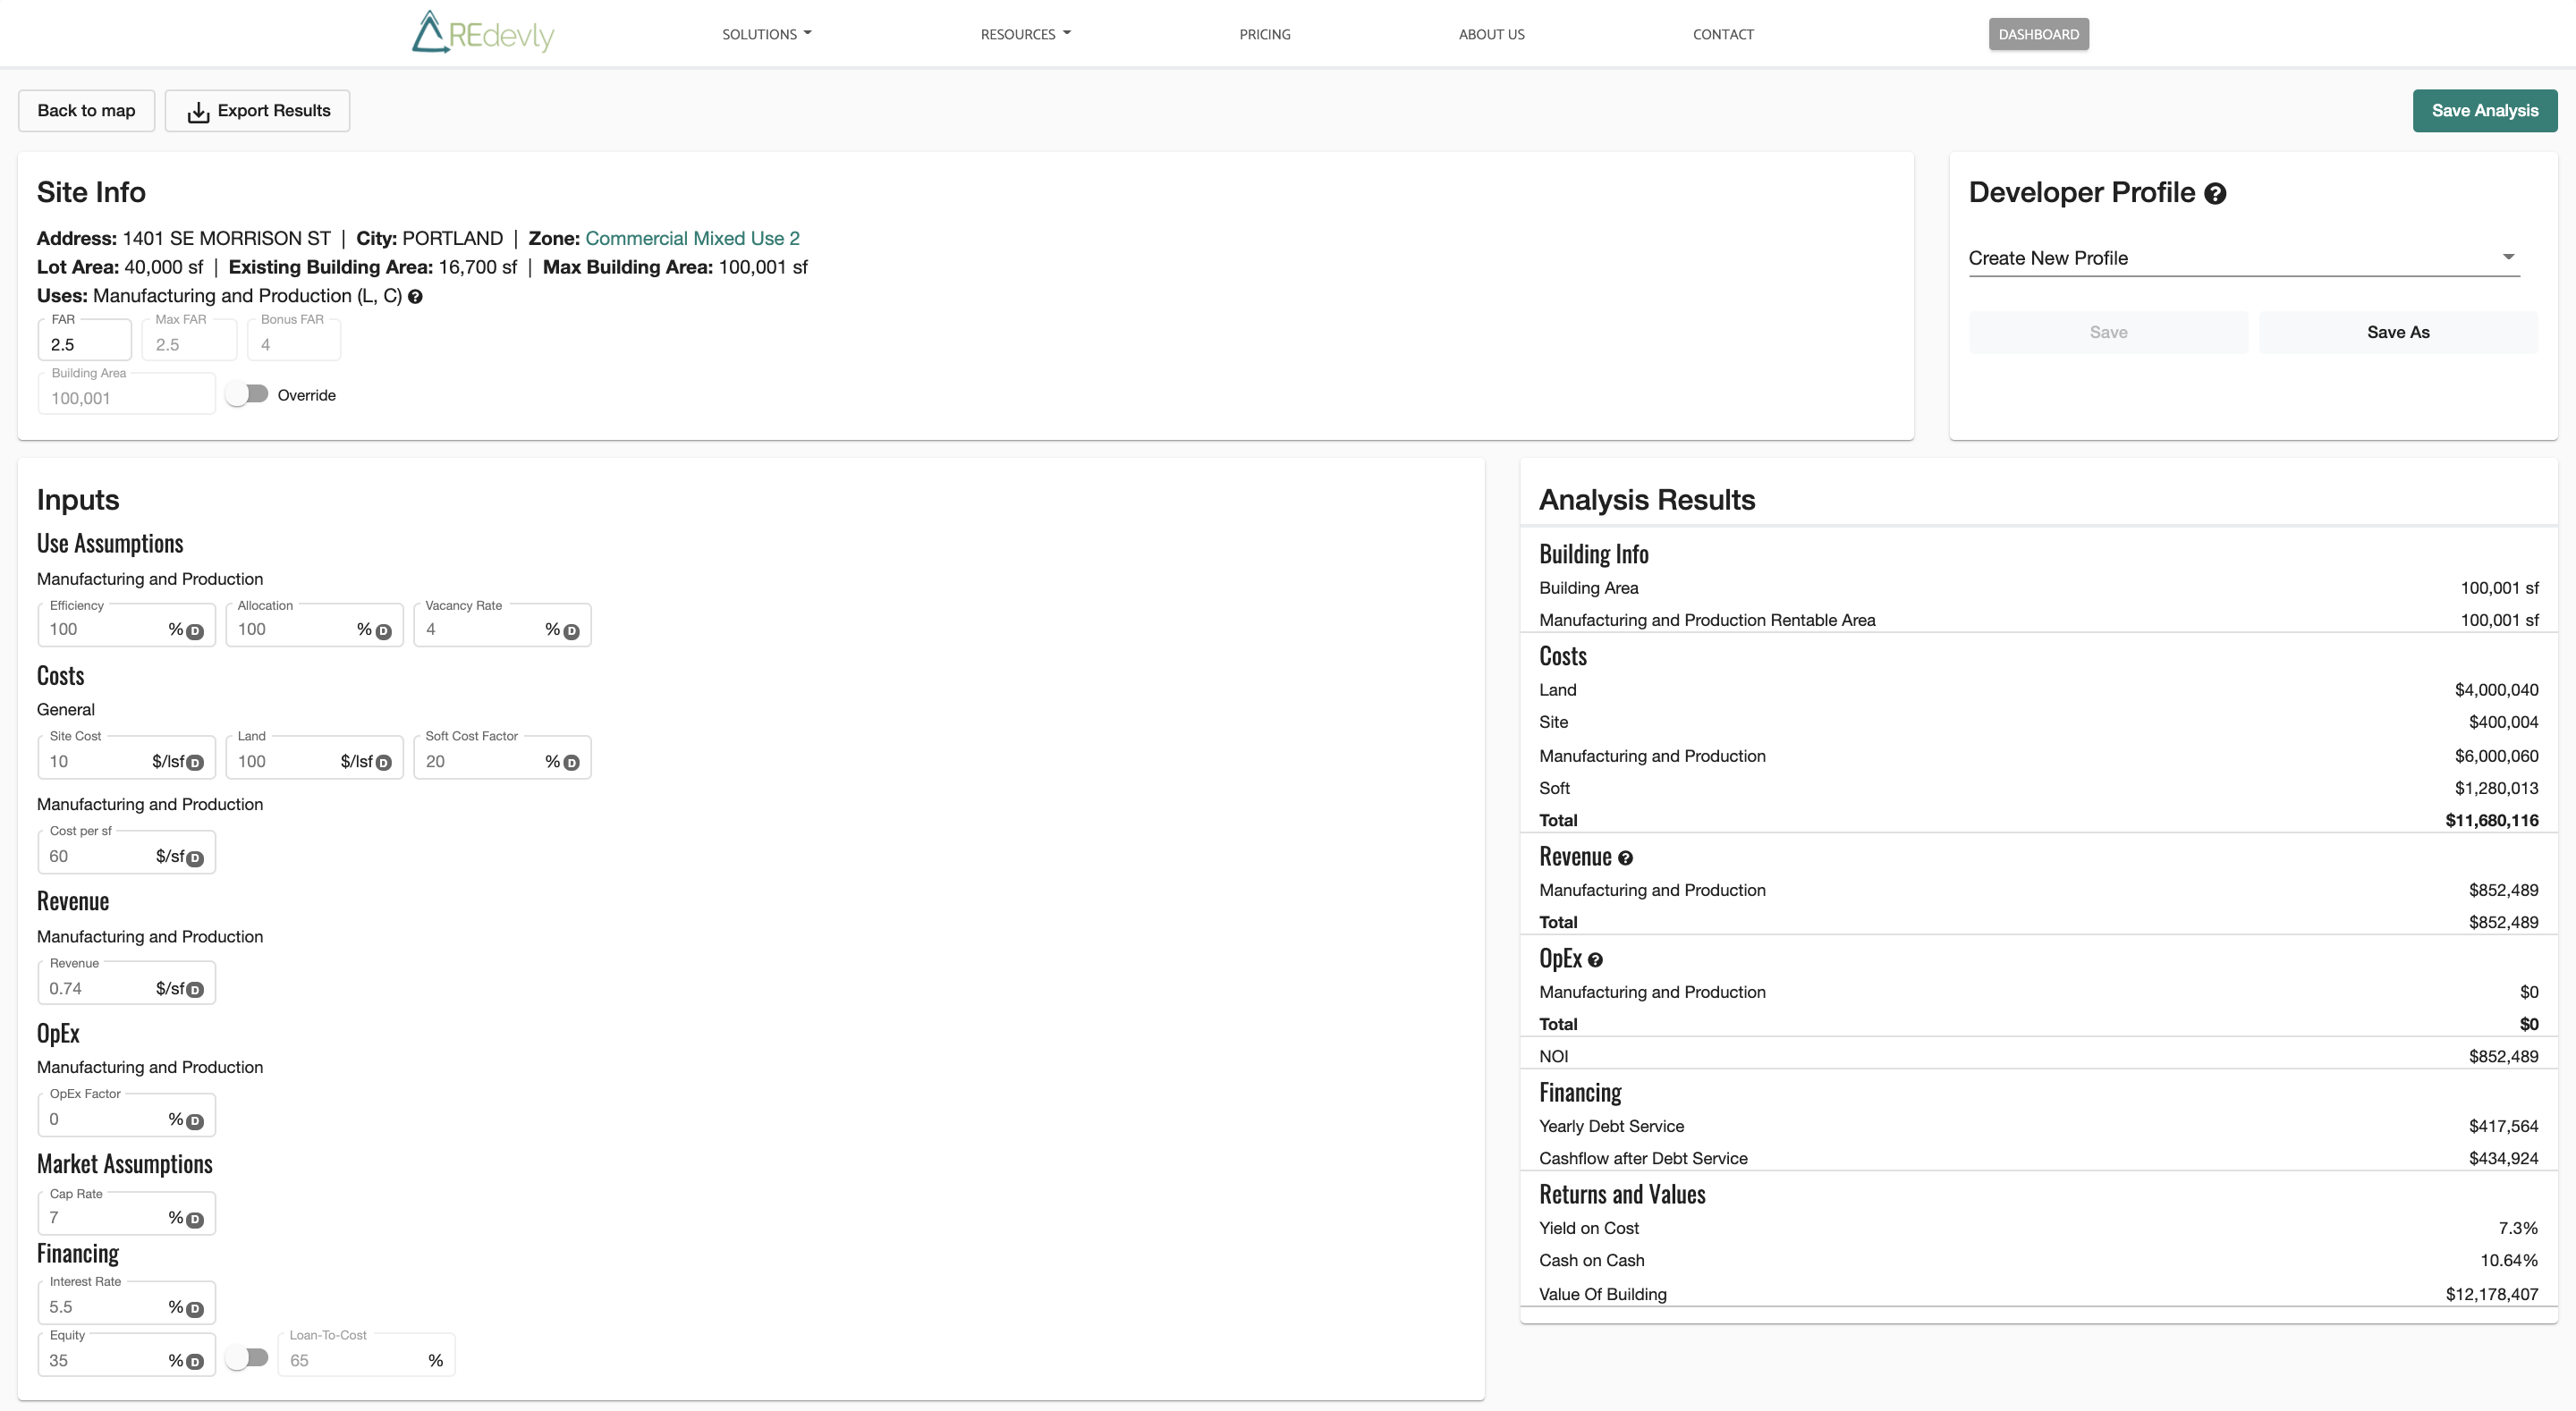Click the FAR input field
Image resolution: width=2576 pixels, height=1411 pixels.
click(84, 340)
